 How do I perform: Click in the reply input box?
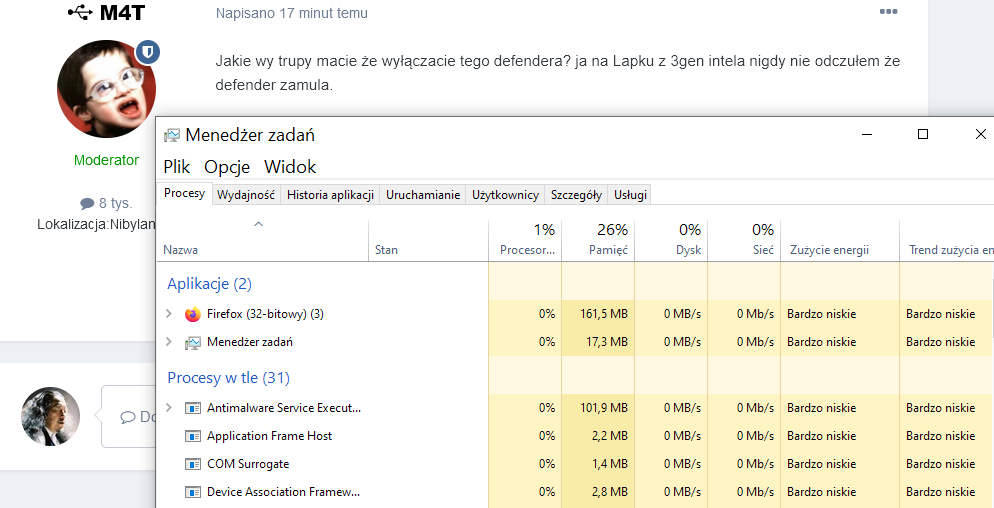click(129, 416)
